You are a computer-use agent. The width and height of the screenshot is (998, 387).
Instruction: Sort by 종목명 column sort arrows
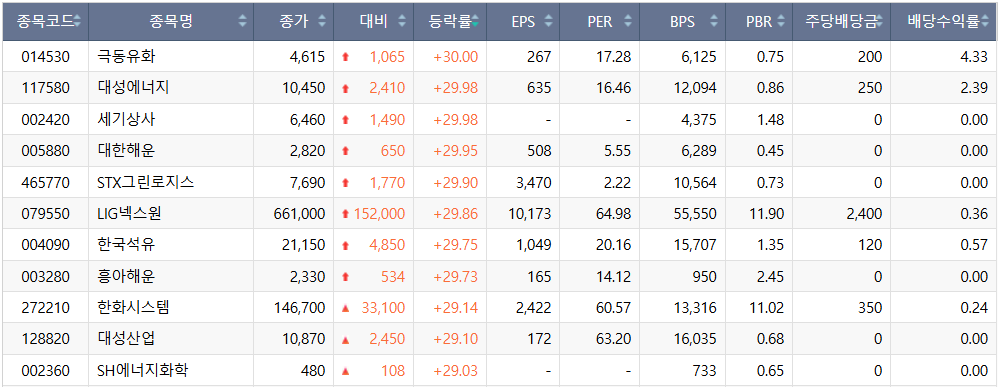click(242, 22)
